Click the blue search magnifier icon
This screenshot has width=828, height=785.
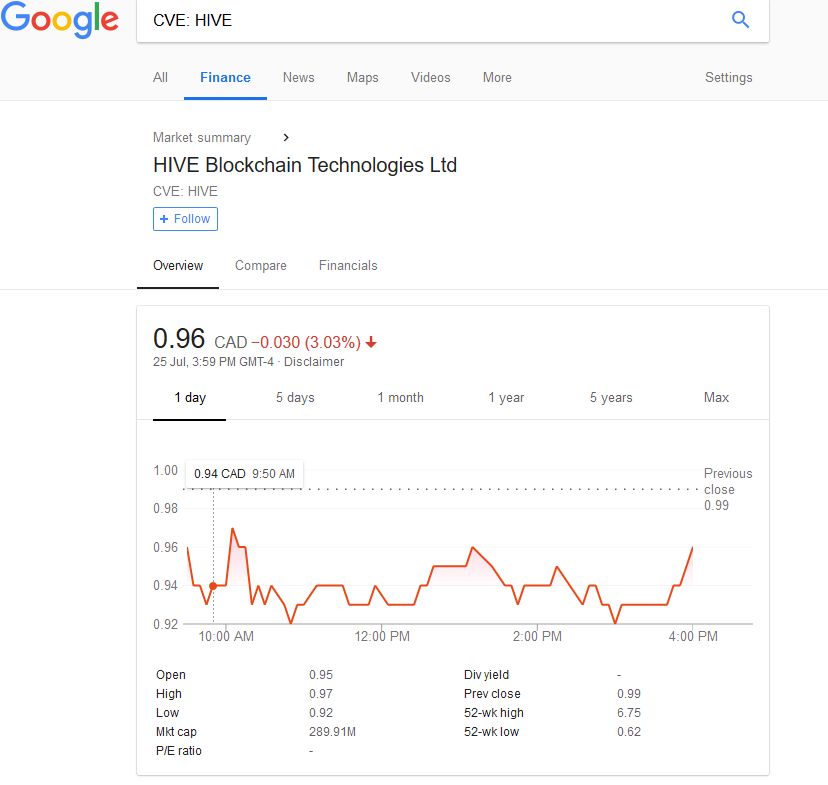(740, 20)
